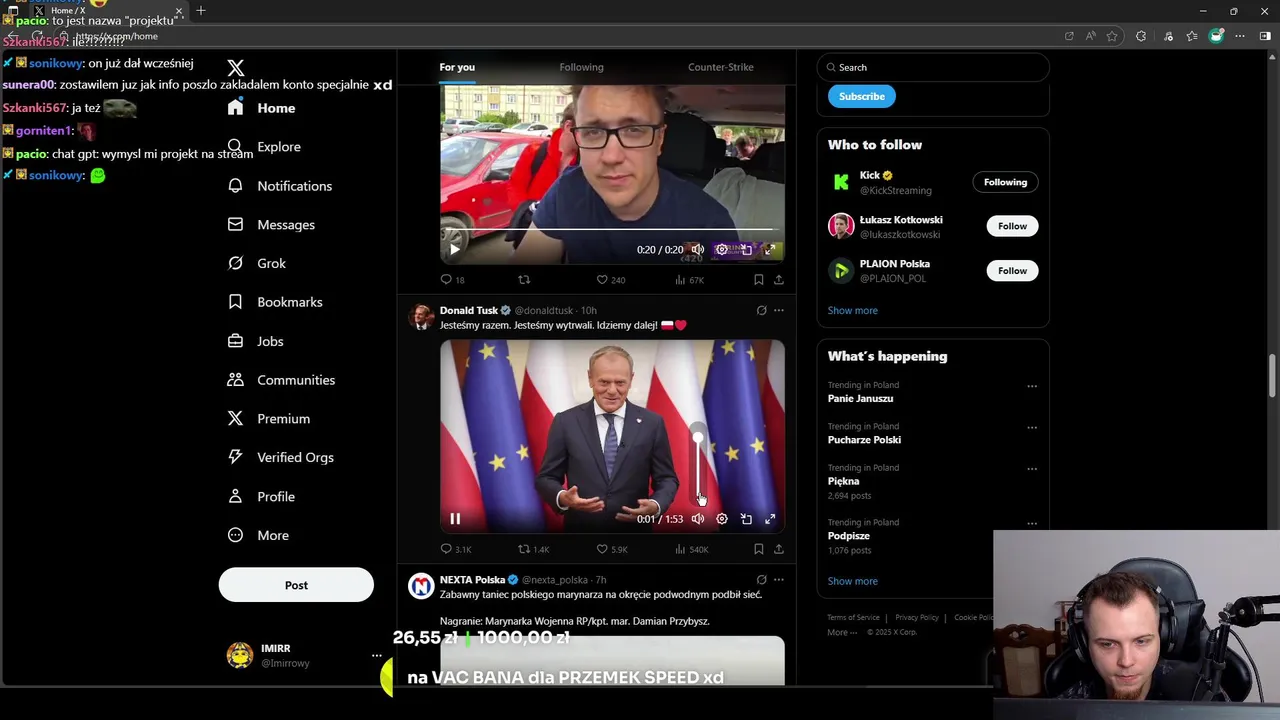The width and height of the screenshot is (1280, 720).
Task: Fullscreen the top feed video
Action: [x=770, y=250]
